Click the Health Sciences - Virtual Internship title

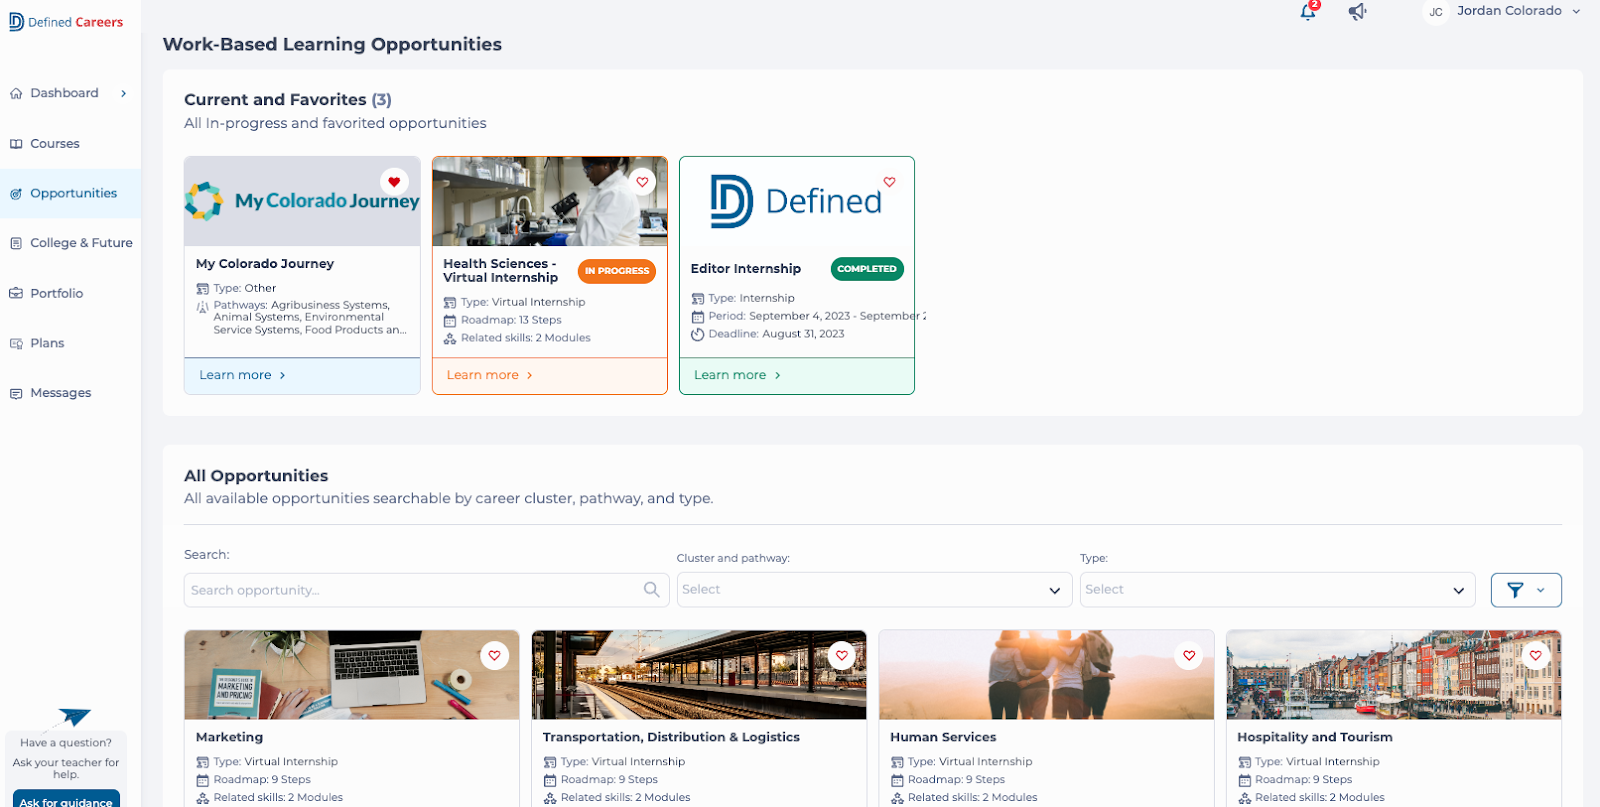pyautogui.click(x=501, y=271)
